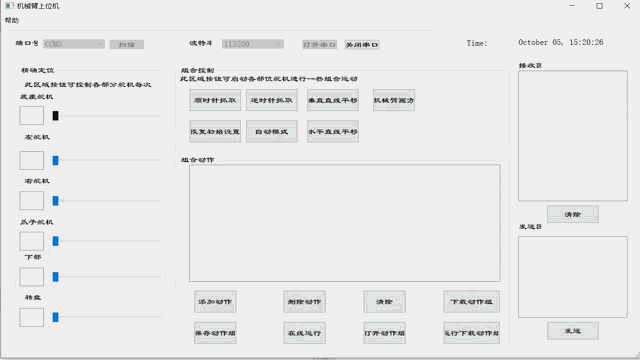Click the 打开动作组 button

(x=384, y=333)
